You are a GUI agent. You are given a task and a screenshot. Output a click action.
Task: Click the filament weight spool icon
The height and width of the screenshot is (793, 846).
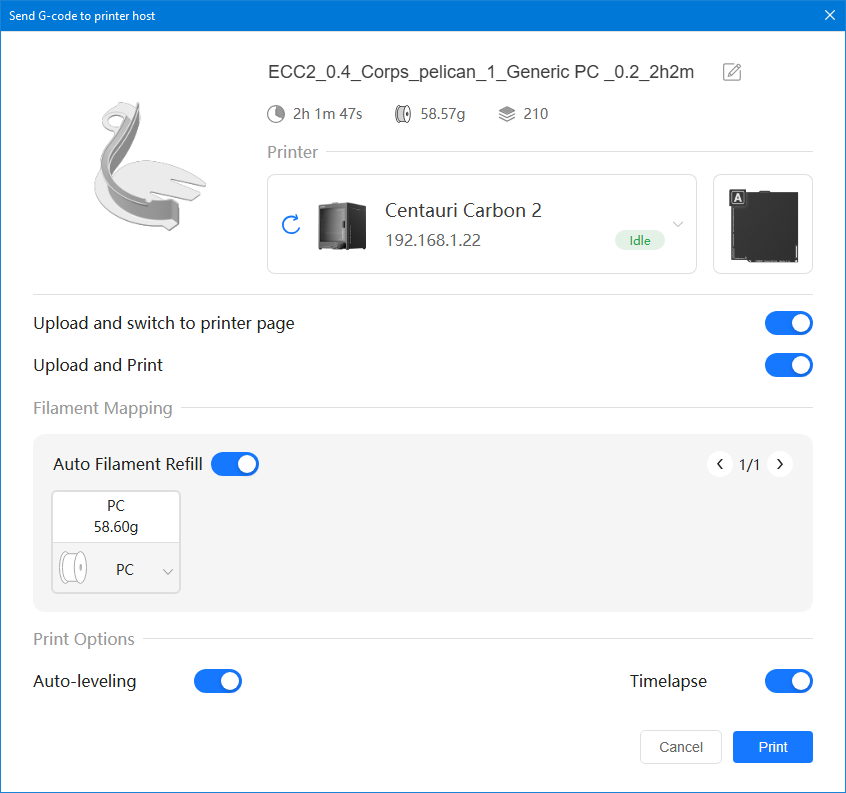point(403,114)
